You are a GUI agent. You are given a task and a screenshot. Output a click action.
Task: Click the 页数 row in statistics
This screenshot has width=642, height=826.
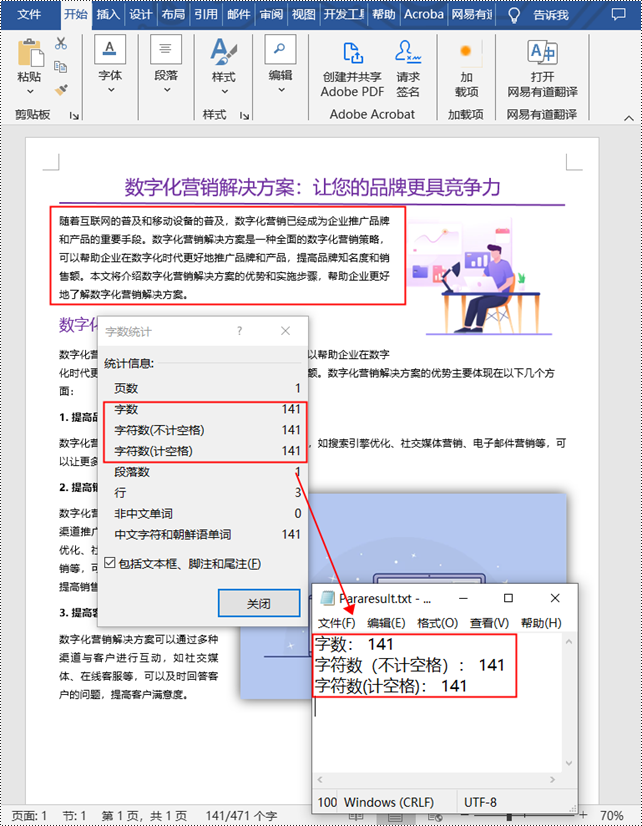click(207, 388)
